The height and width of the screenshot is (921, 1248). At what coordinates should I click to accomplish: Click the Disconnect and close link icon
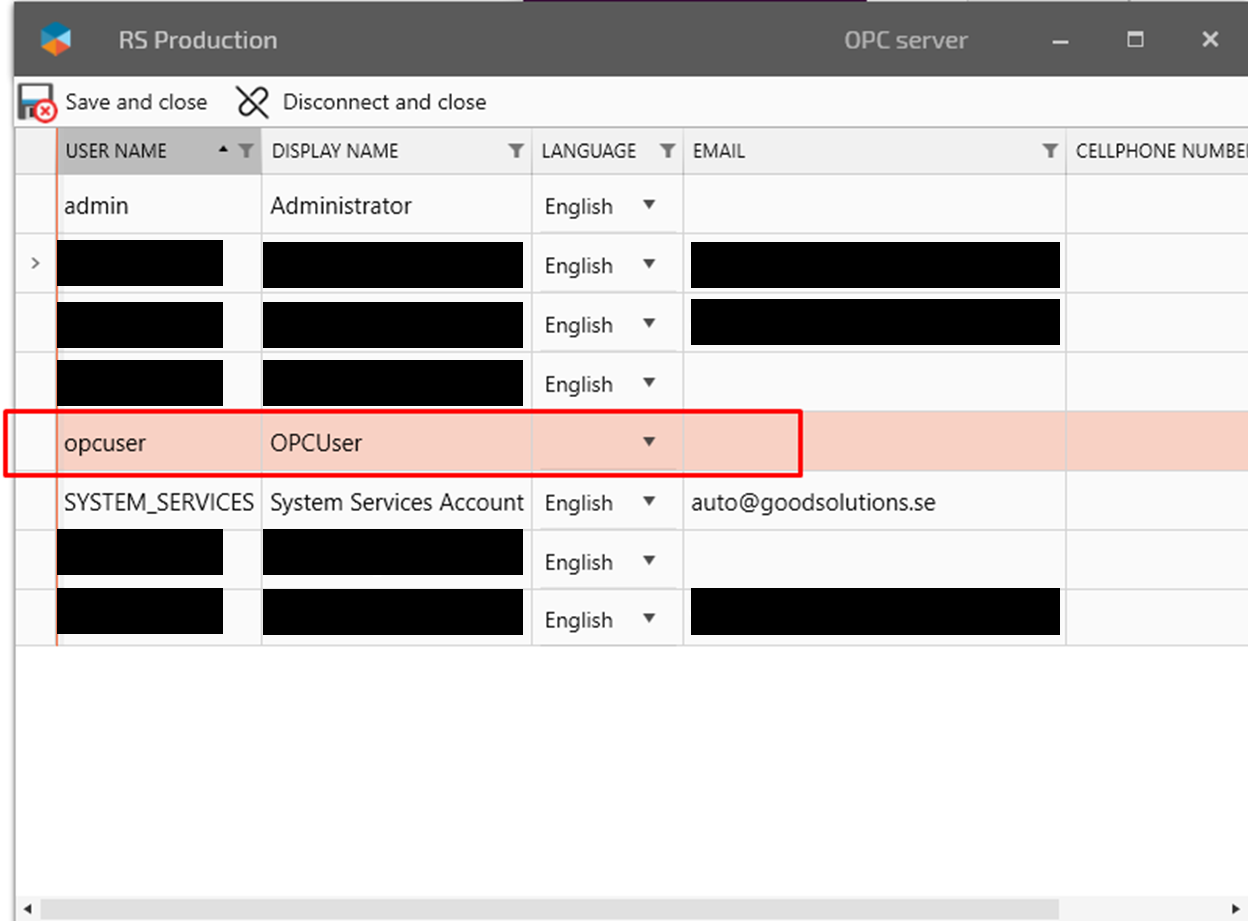click(253, 102)
